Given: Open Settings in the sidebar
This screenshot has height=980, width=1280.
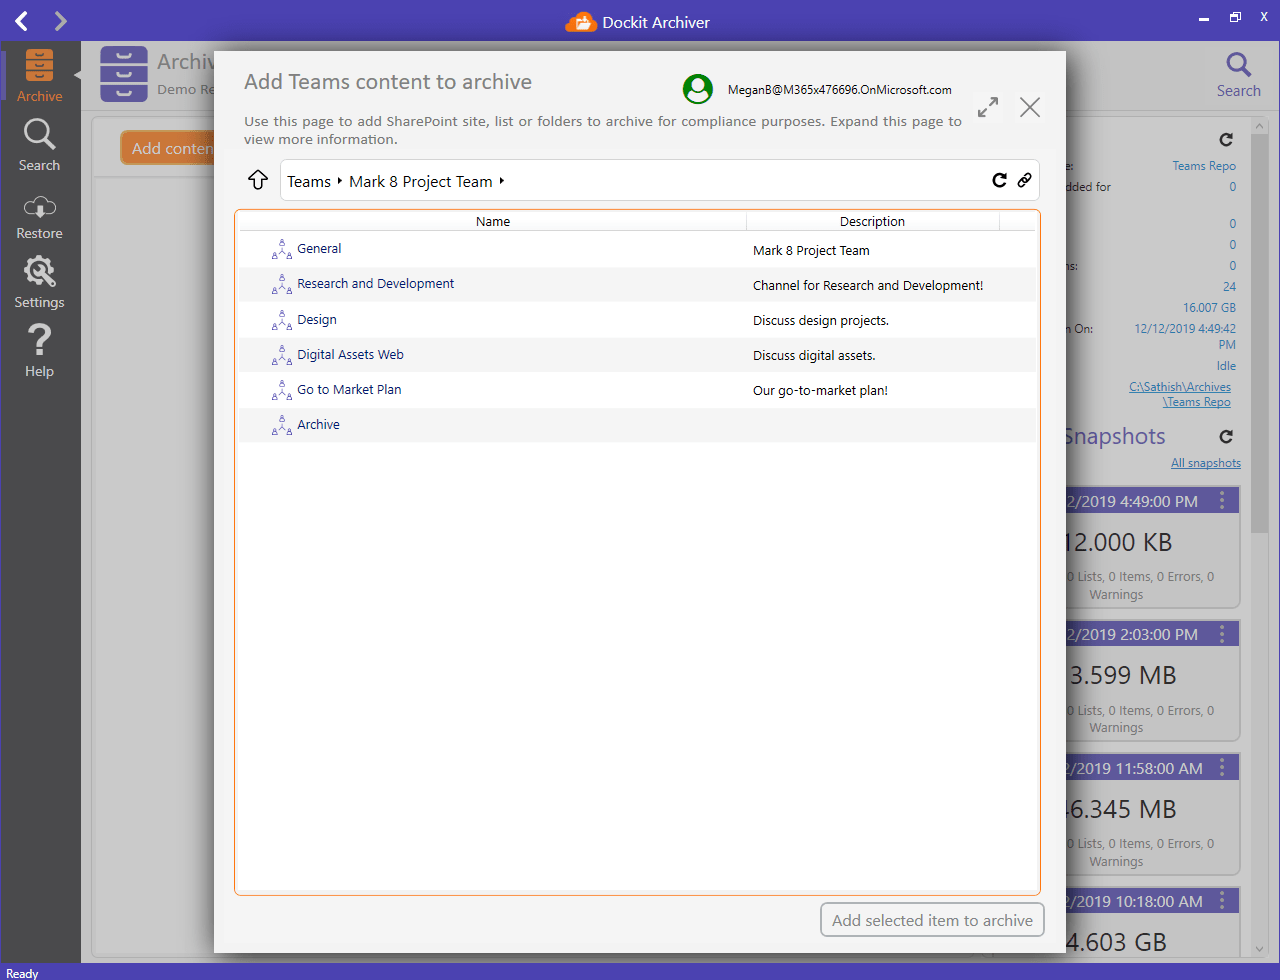Looking at the screenshot, I should [39, 282].
